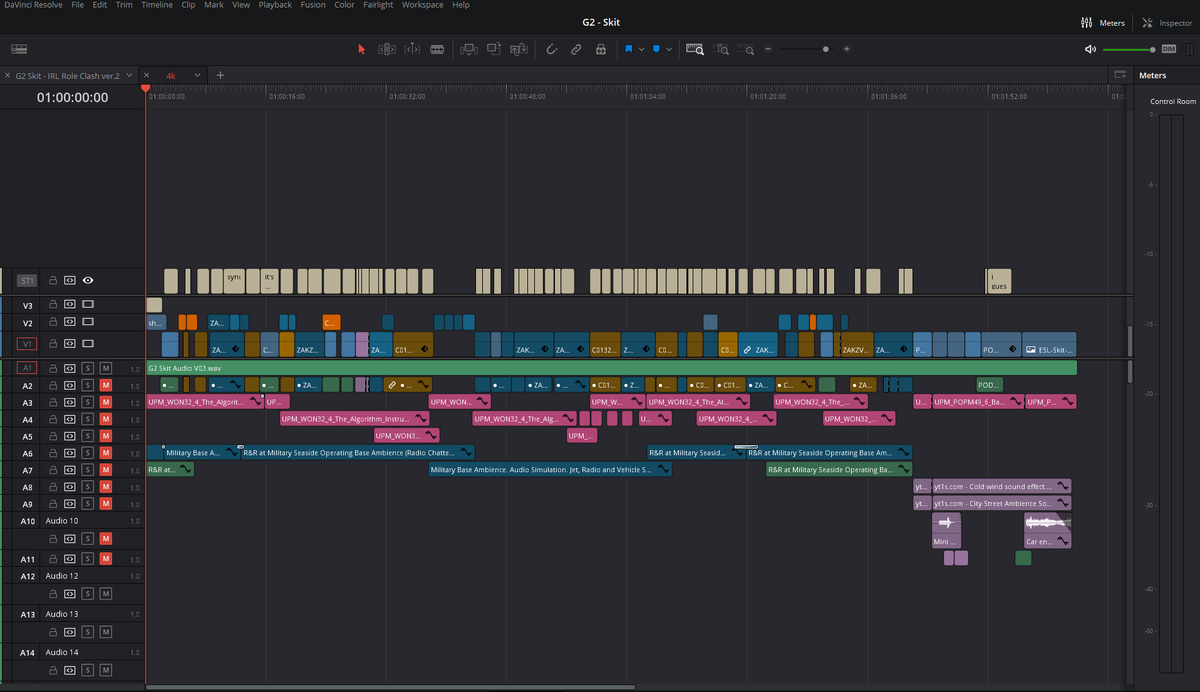Image resolution: width=1200 pixels, height=692 pixels.
Task: Click the floating Meters panel toggle icon
Action: pos(1121,75)
